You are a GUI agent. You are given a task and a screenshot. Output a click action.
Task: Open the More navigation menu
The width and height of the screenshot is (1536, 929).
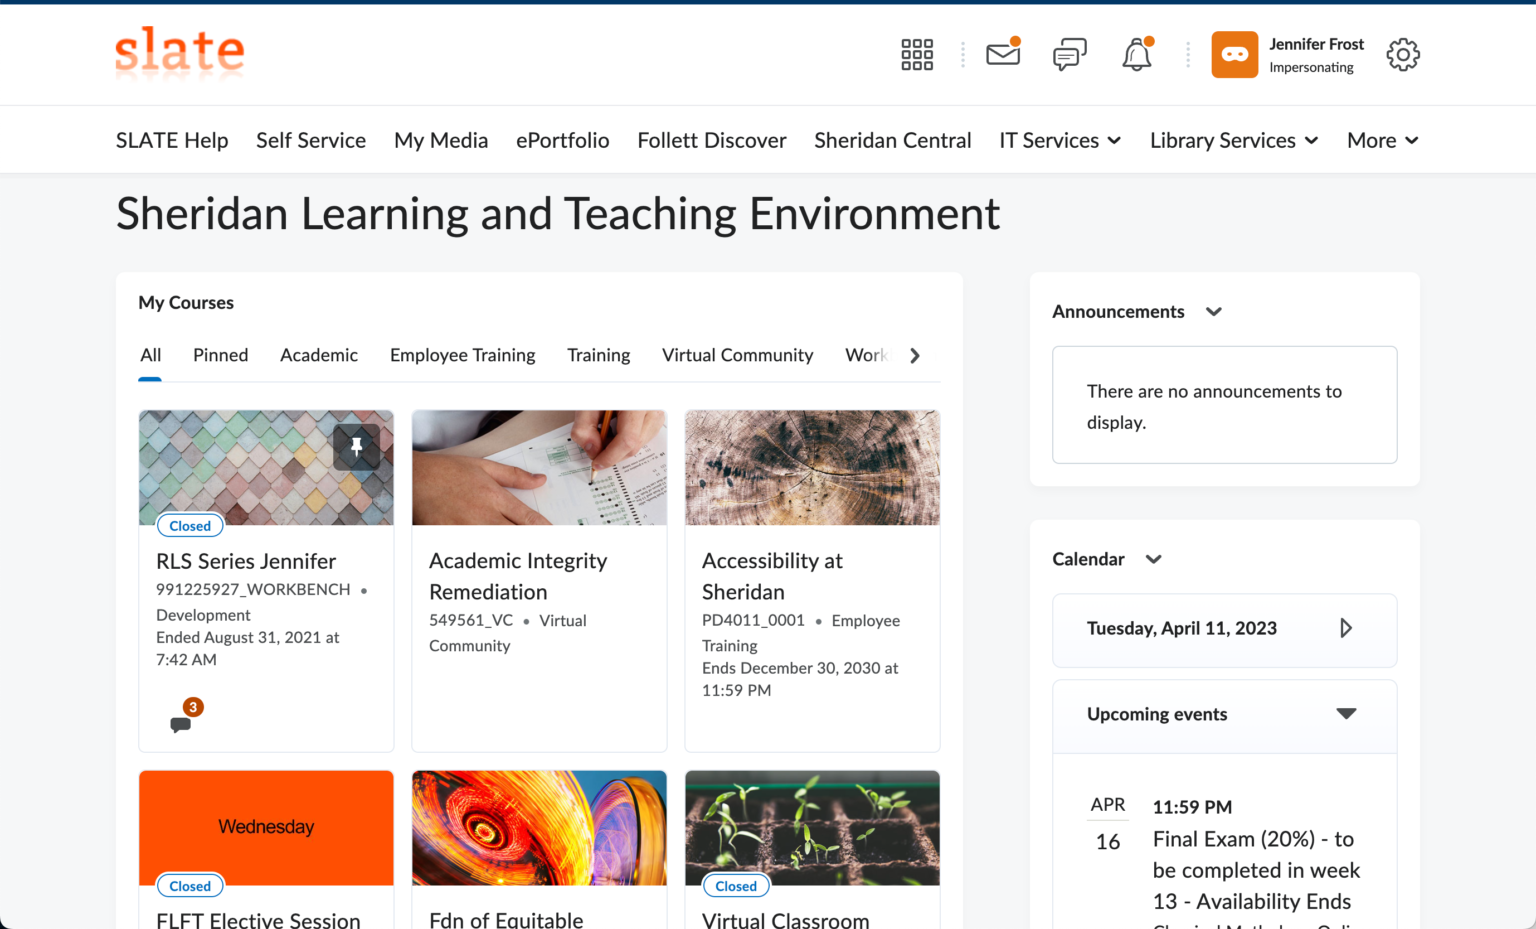click(x=1382, y=141)
